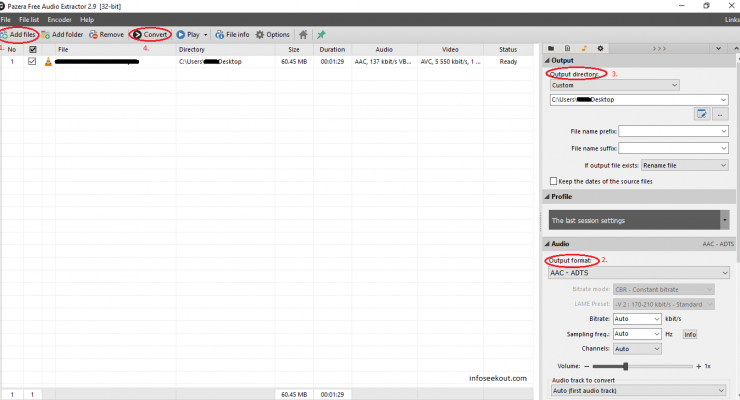Start conversion with the Convert button
This screenshot has height=400, width=740.
[150, 34]
